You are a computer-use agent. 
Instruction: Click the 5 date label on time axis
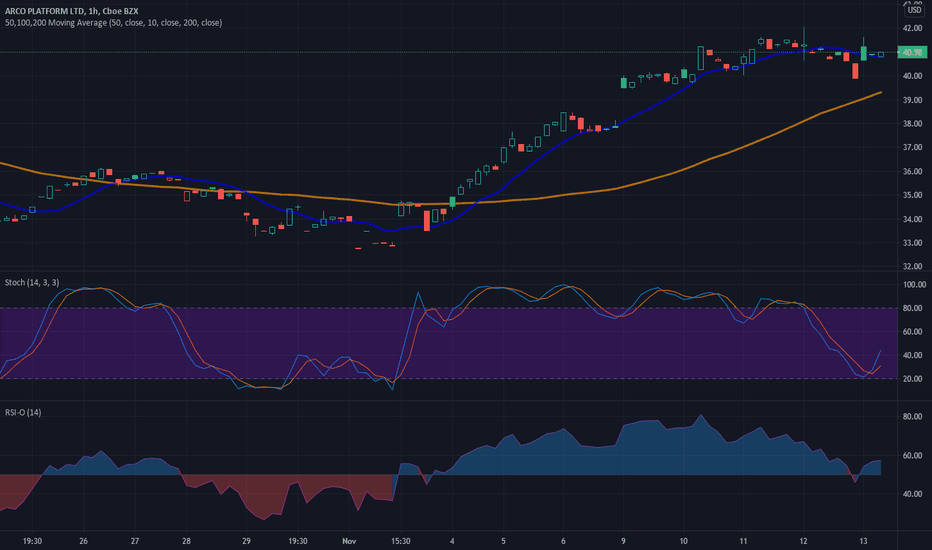point(503,541)
